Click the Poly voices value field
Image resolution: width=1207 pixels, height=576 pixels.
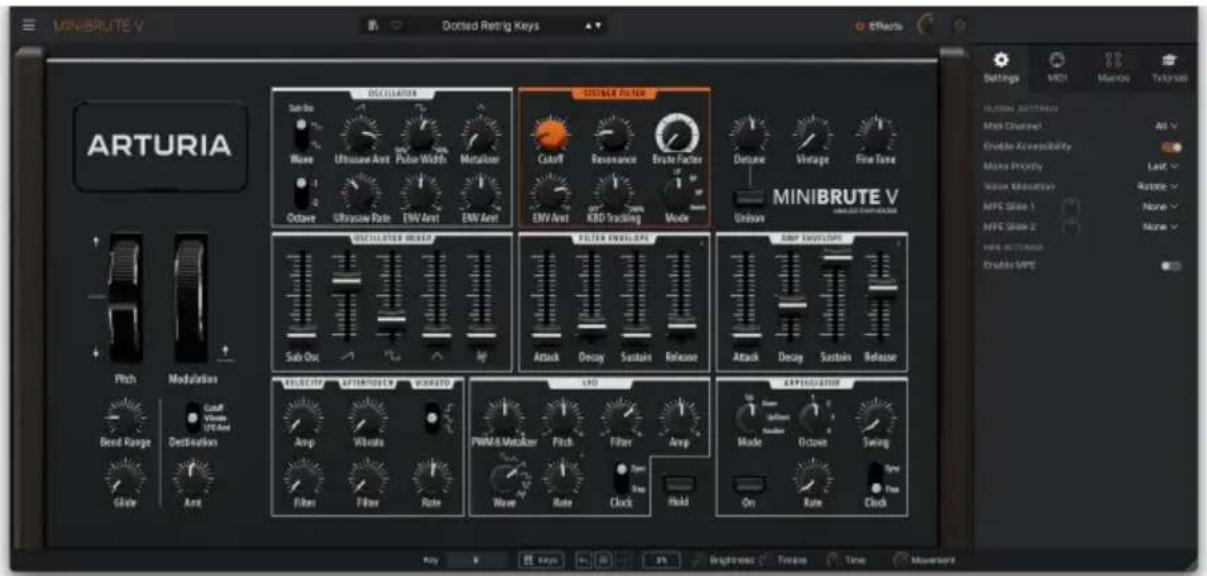478,561
